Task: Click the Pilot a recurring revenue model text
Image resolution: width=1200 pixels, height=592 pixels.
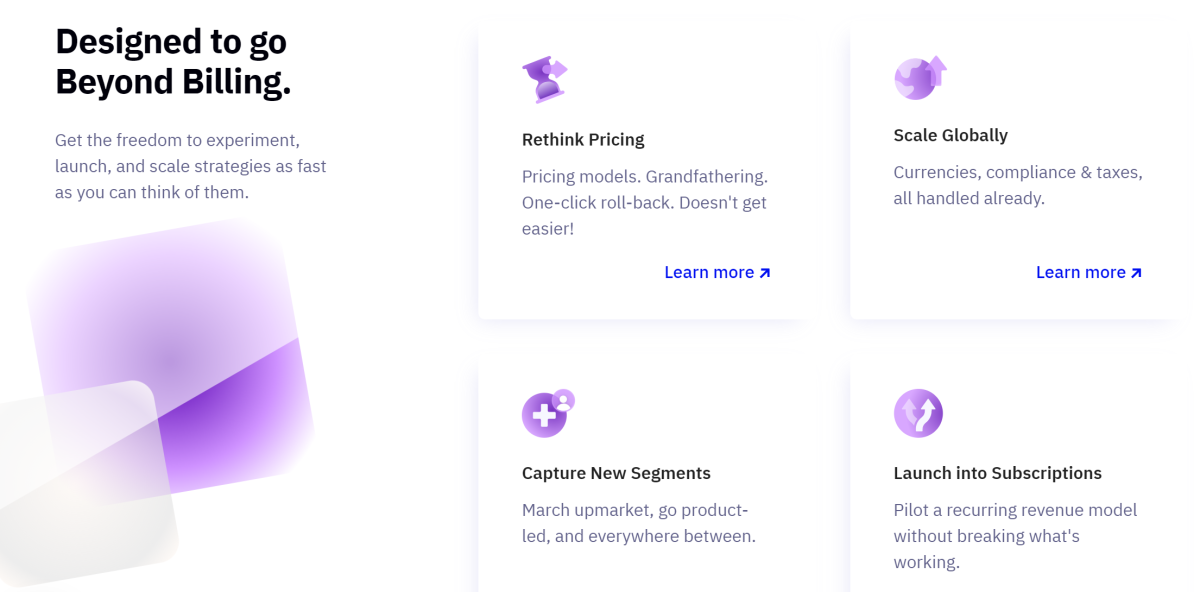Action: tap(1015, 536)
